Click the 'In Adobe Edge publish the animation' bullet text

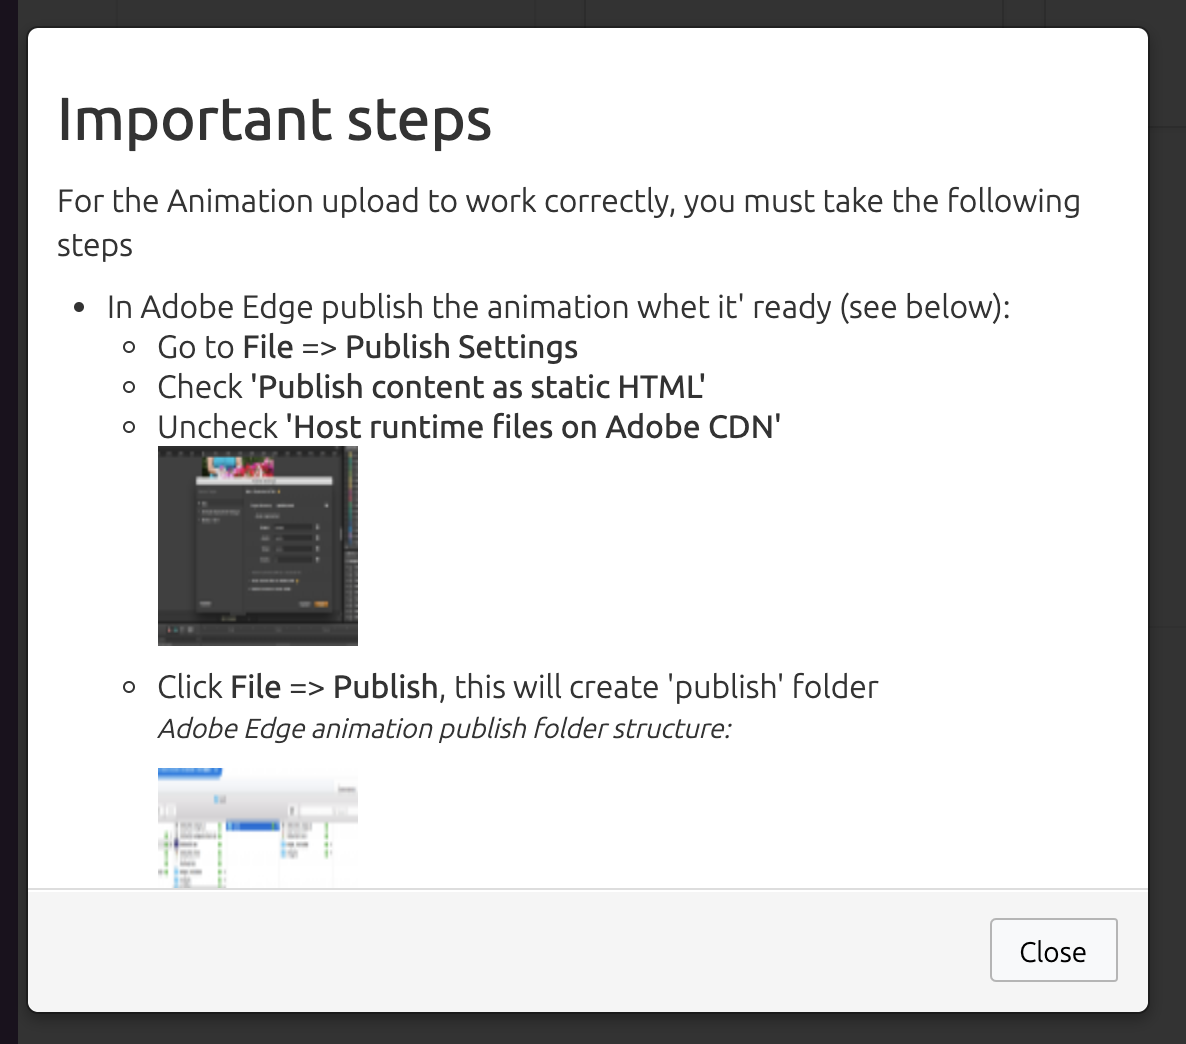pyautogui.click(x=558, y=307)
